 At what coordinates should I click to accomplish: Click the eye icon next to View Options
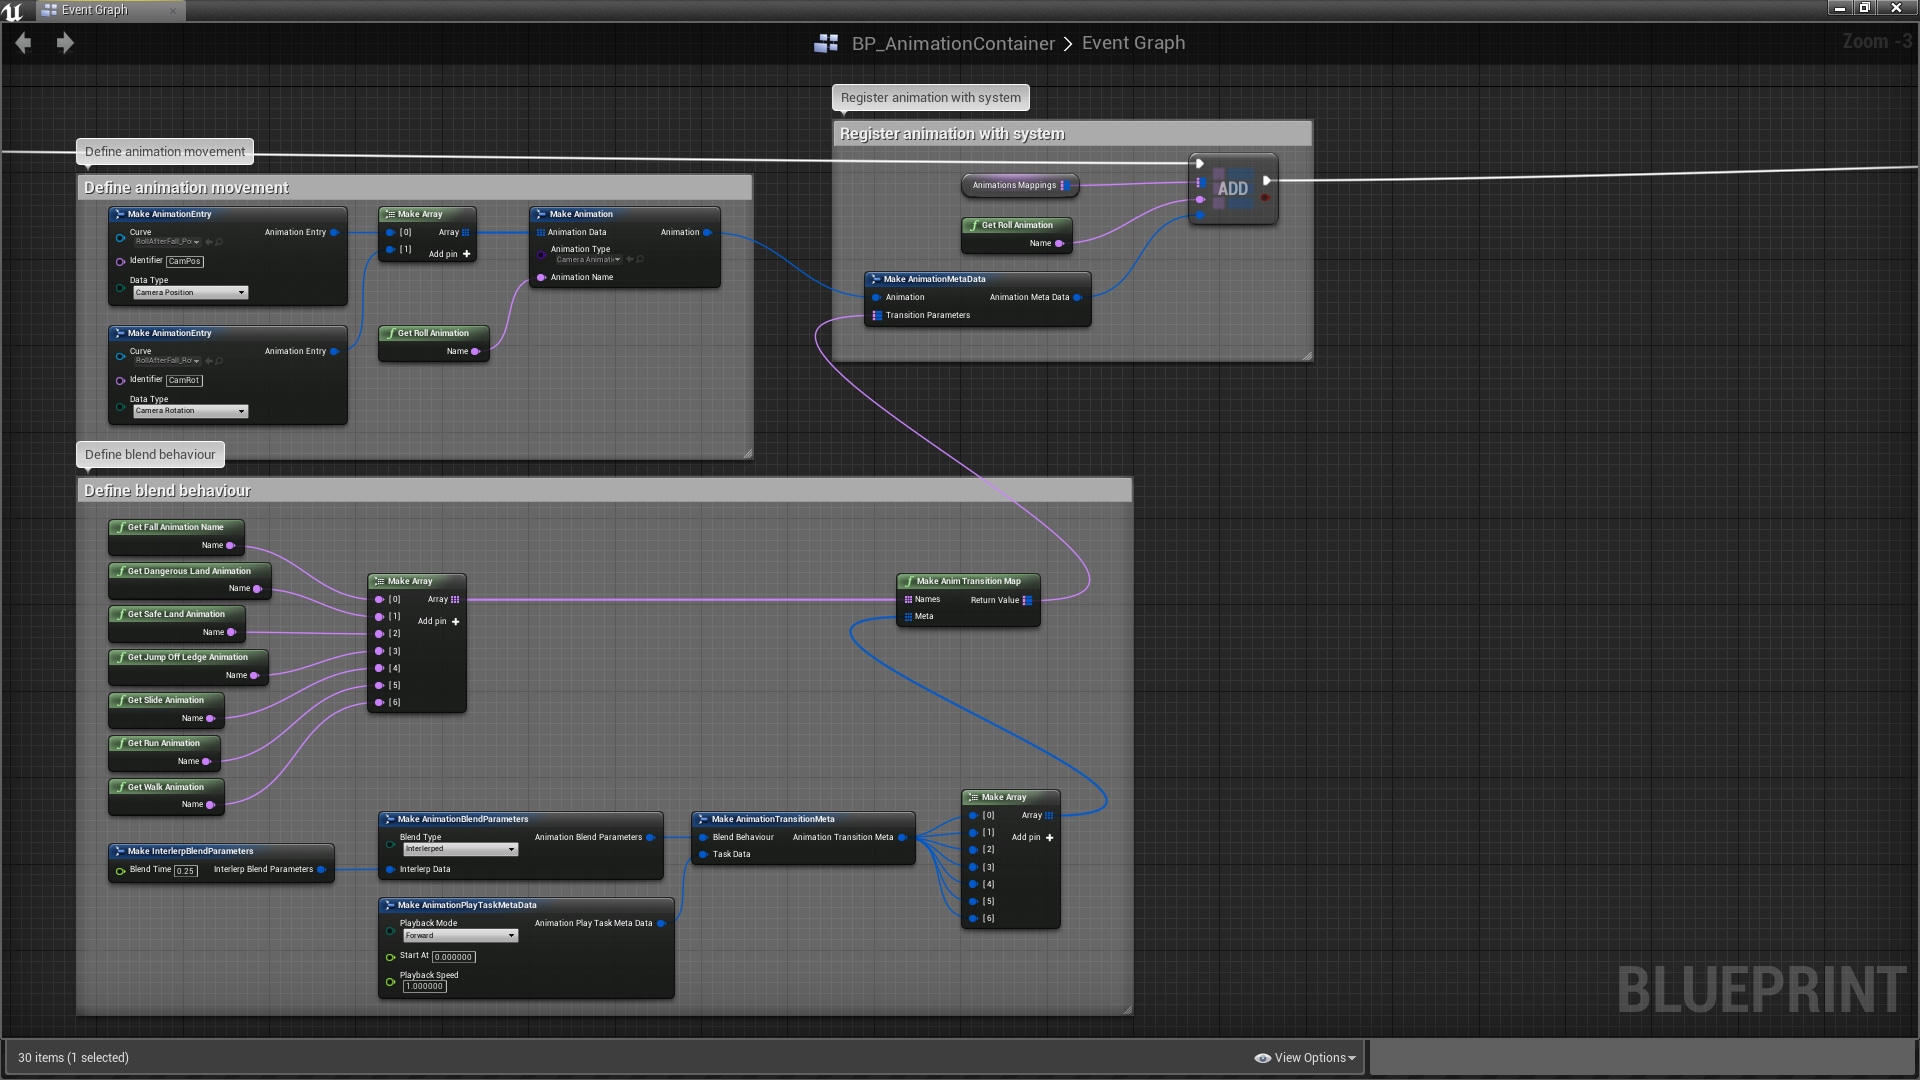pos(1263,1057)
